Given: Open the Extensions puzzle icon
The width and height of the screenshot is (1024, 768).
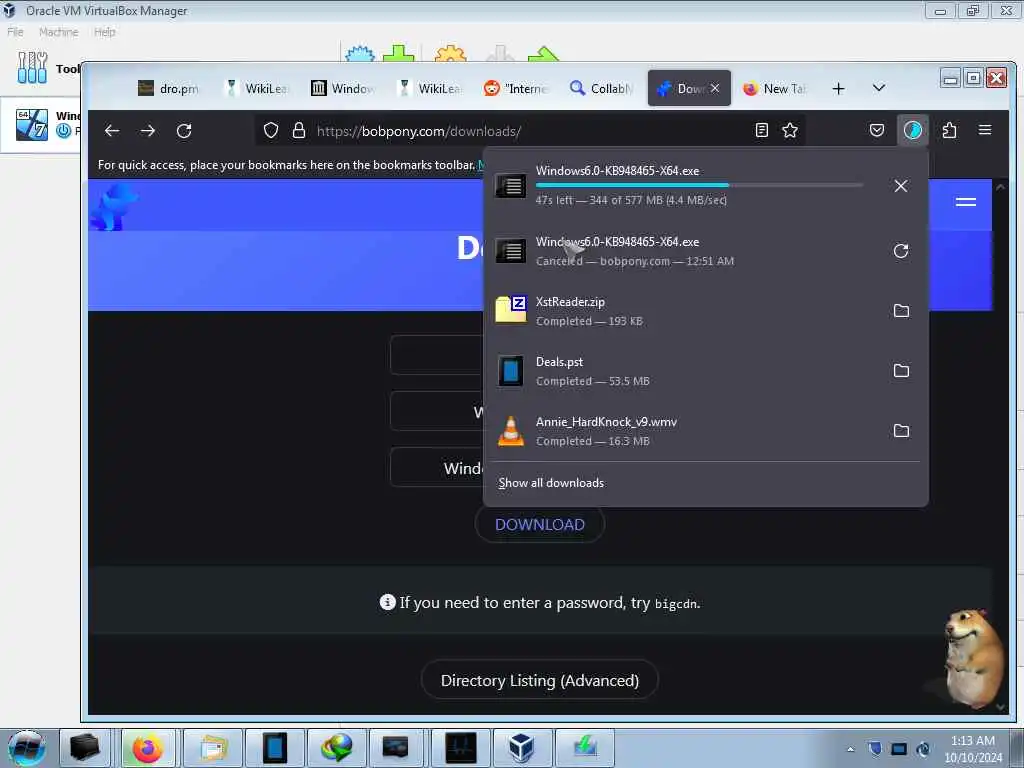Looking at the screenshot, I should (x=949, y=131).
